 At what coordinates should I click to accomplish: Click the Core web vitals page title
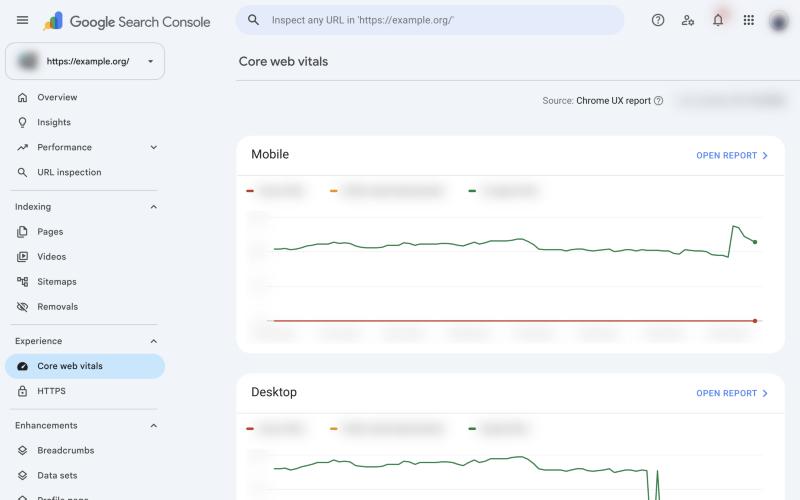pos(283,62)
